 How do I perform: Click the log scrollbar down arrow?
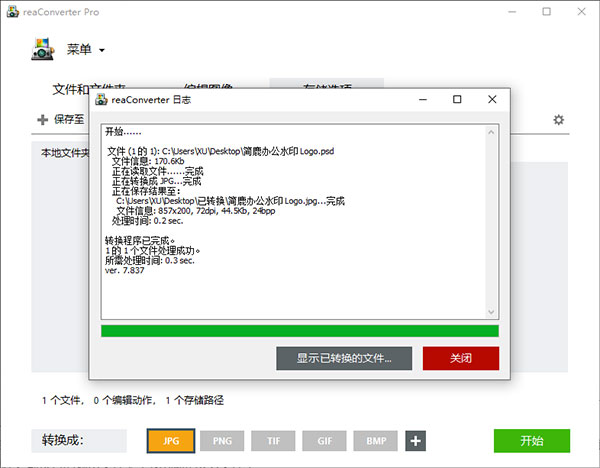point(491,312)
